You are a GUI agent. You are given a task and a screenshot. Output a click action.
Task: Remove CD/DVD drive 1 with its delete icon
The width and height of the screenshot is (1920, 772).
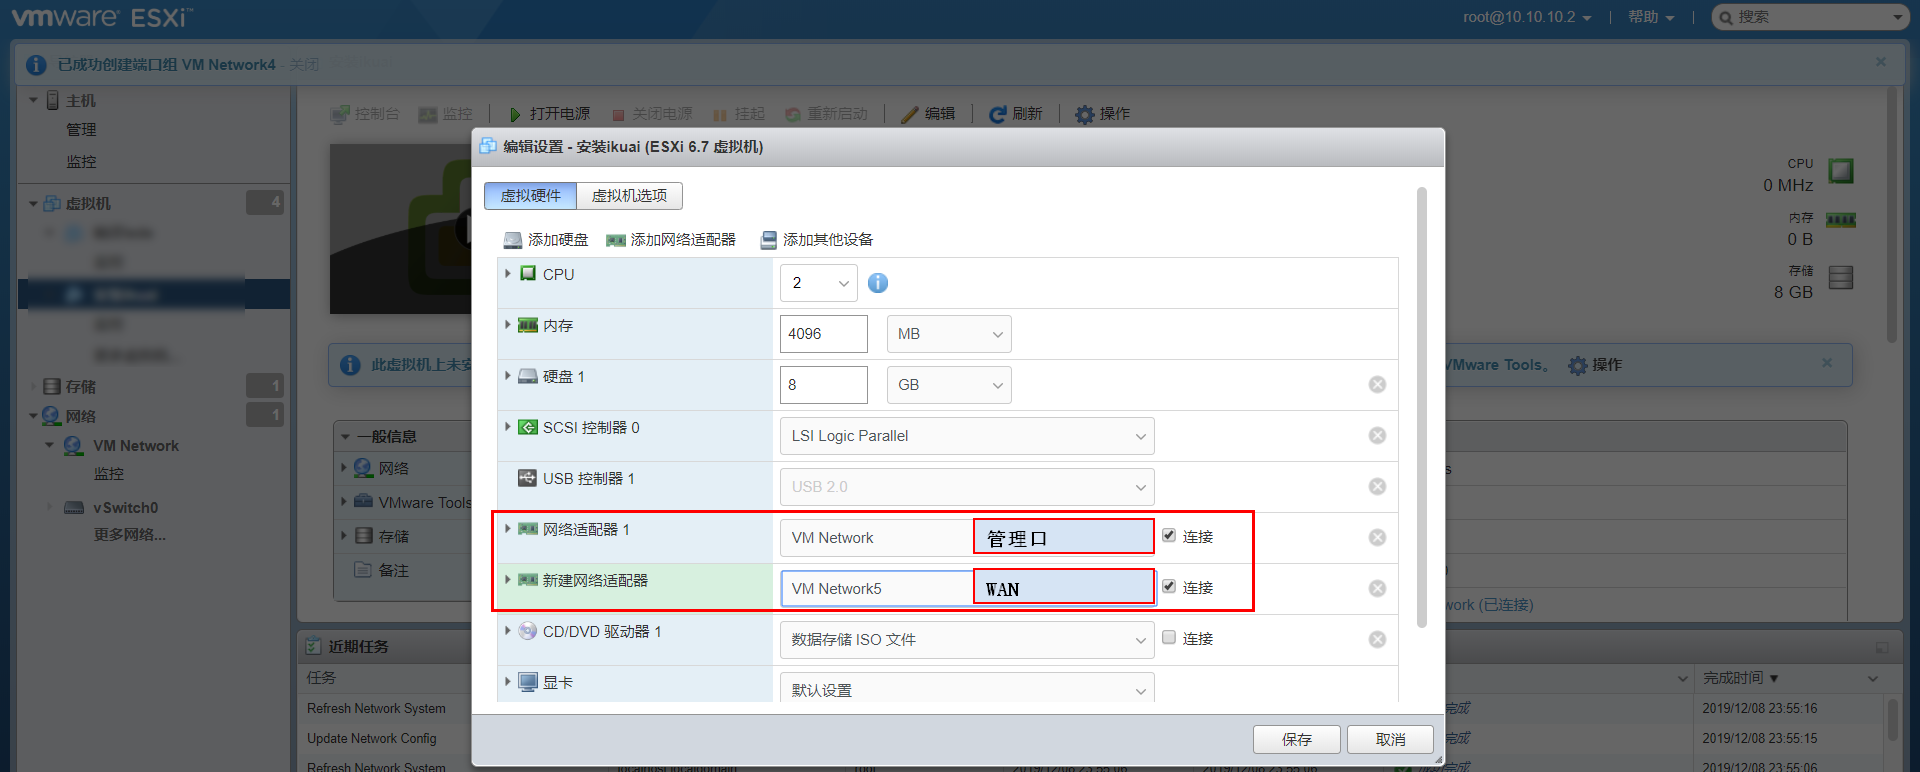pyautogui.click(x=1377, y=640)
